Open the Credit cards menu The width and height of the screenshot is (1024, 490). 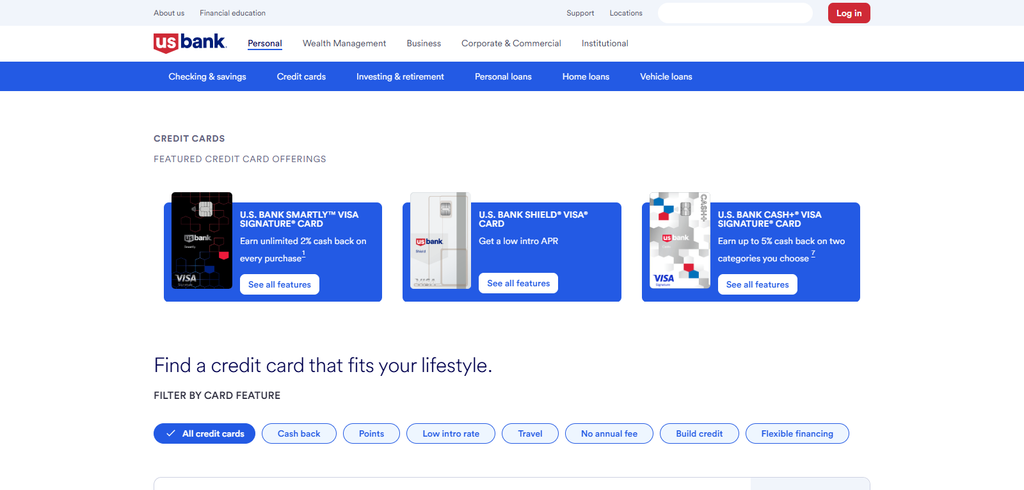(301, 76)
